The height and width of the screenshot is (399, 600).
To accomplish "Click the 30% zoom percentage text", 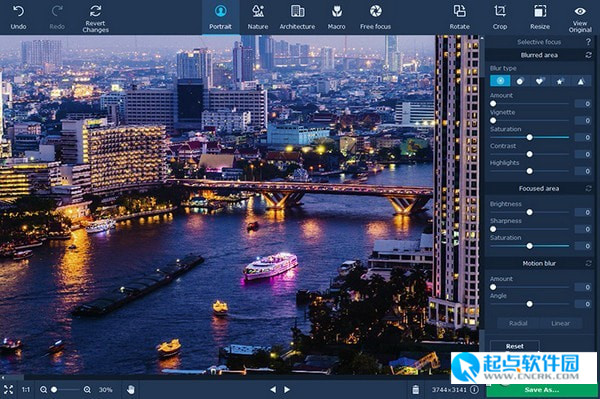I will (x=106, y=390).
